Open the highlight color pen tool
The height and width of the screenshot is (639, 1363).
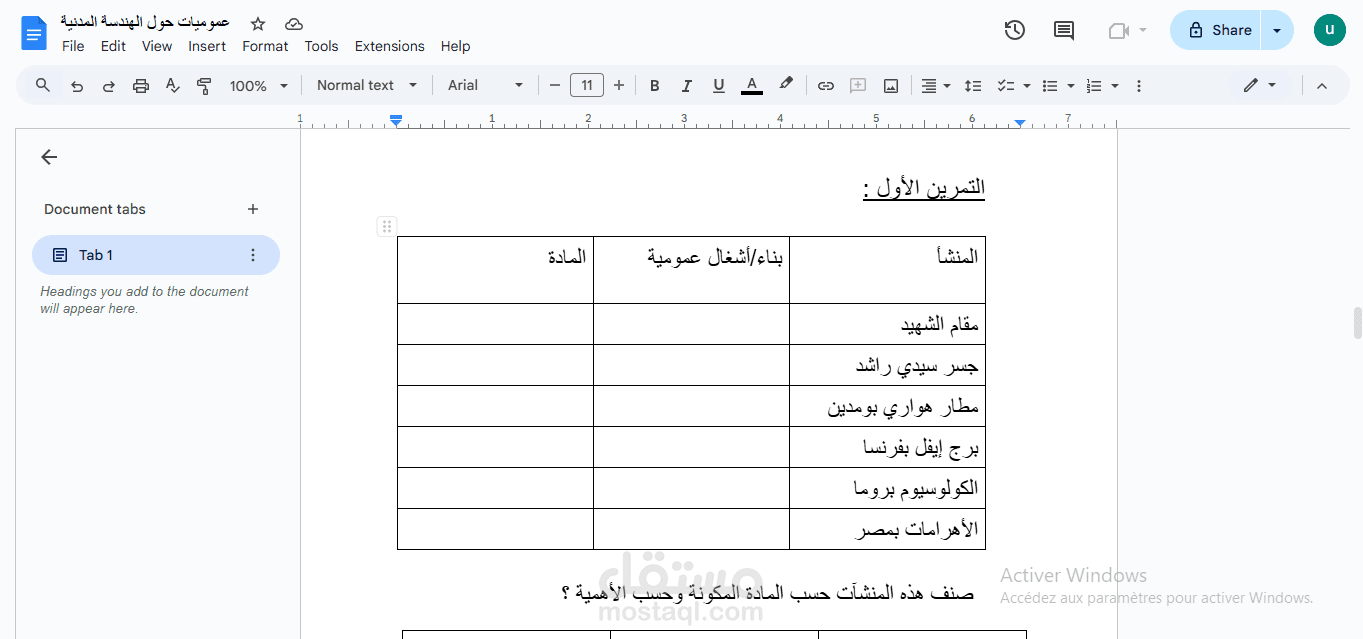786,85
